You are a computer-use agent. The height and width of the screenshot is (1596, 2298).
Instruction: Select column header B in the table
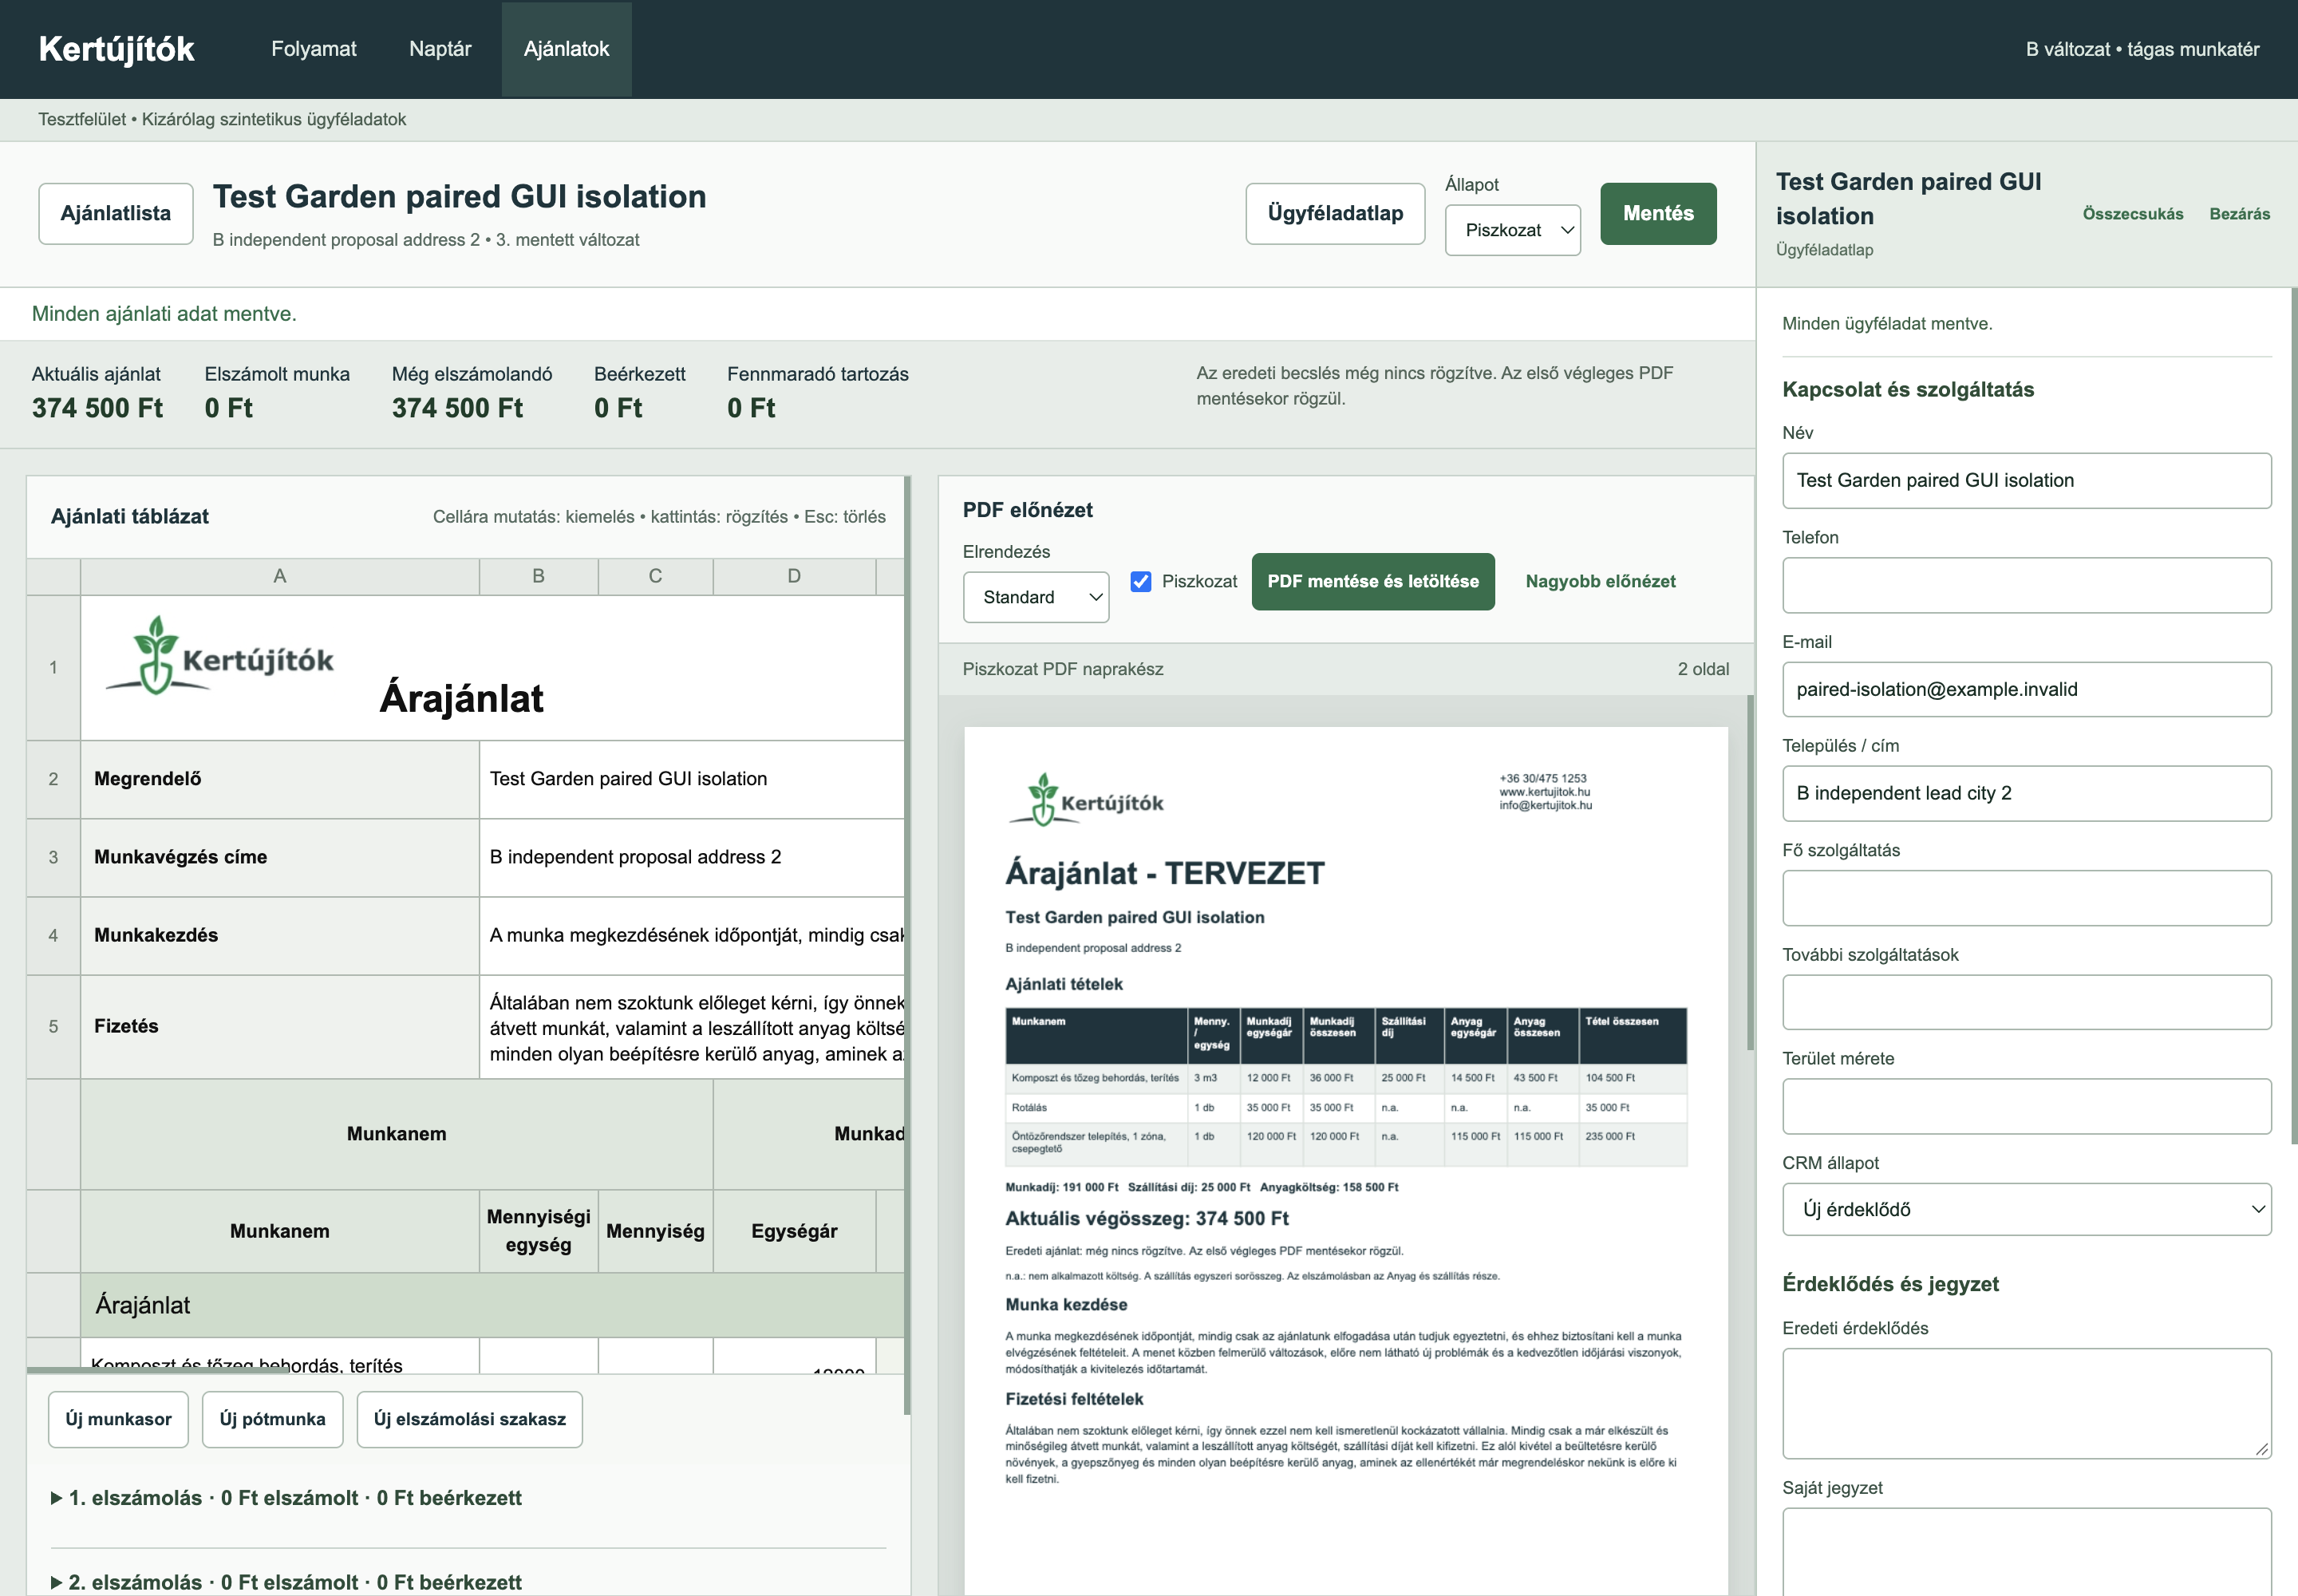click(538, 576)
